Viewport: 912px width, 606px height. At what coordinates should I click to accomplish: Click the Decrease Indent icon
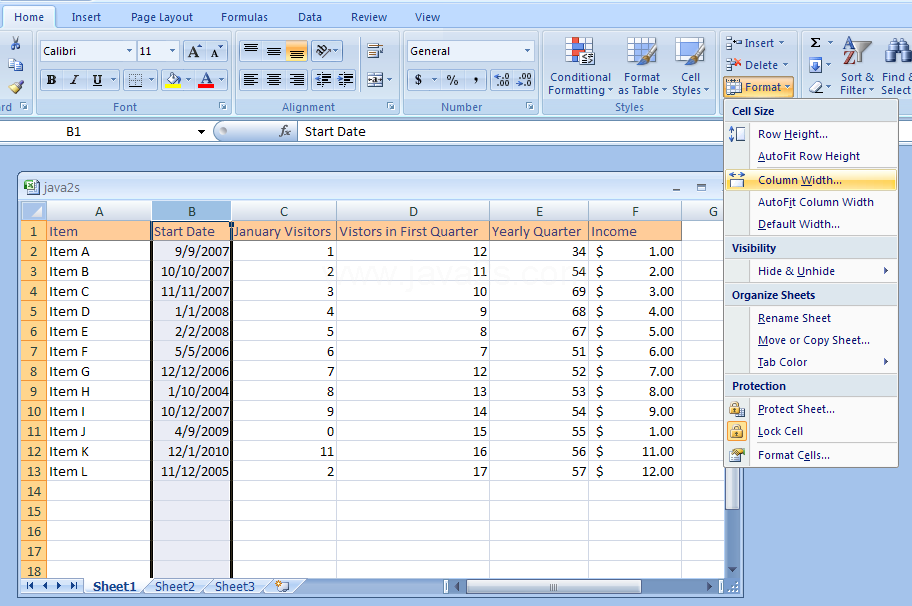coord(323,79)
